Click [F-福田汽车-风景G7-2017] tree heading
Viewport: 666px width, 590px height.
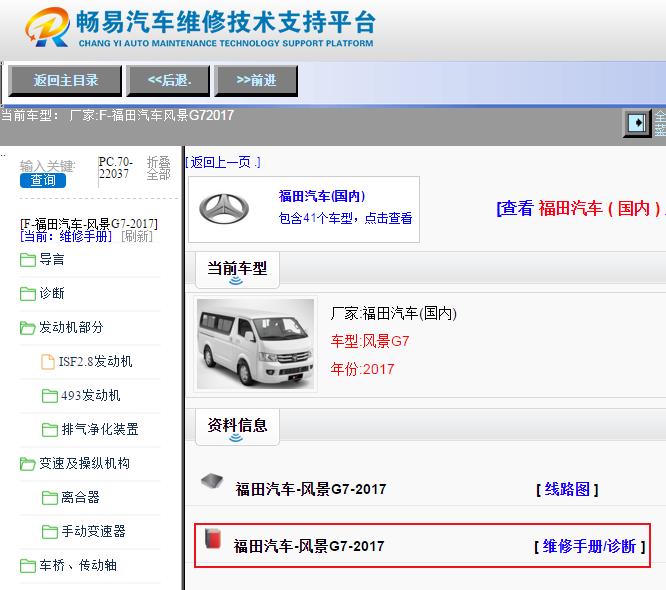(89, 223)
